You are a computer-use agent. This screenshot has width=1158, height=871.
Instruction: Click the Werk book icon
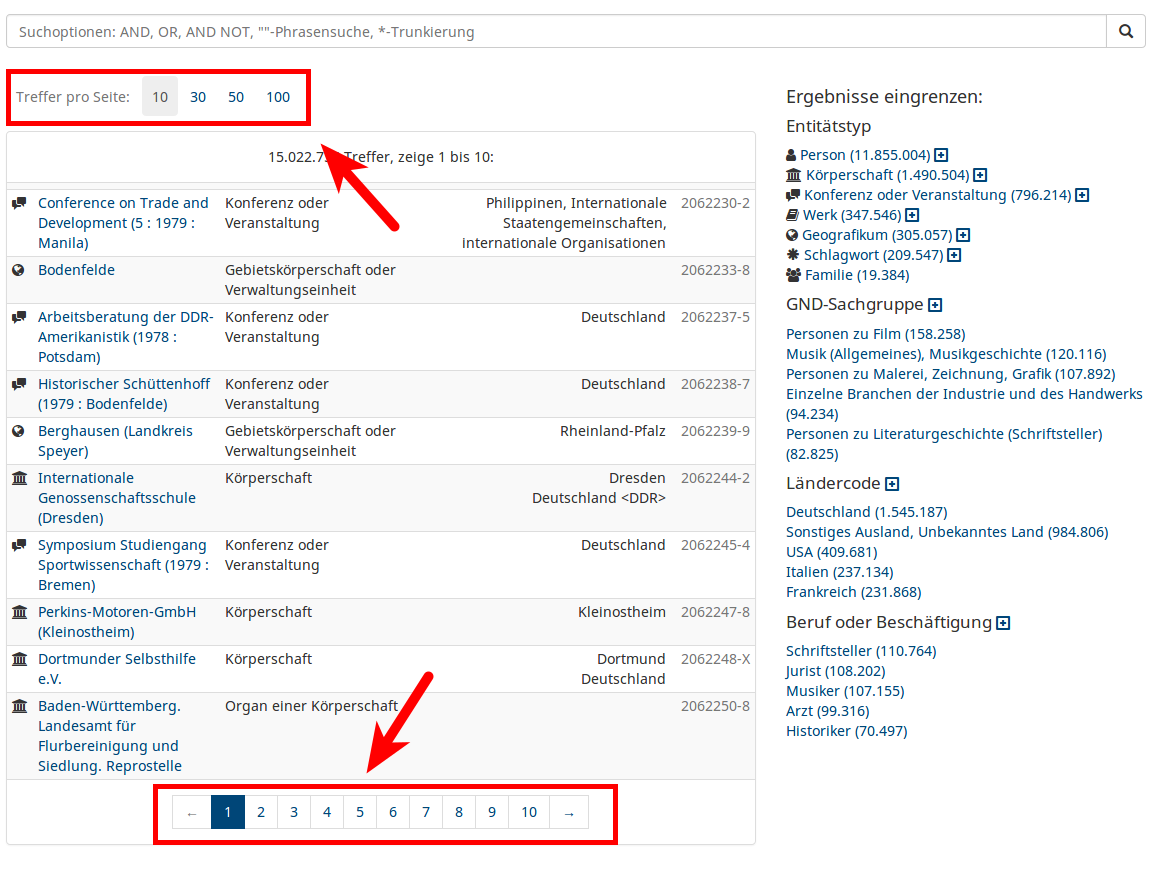point(793,215)
